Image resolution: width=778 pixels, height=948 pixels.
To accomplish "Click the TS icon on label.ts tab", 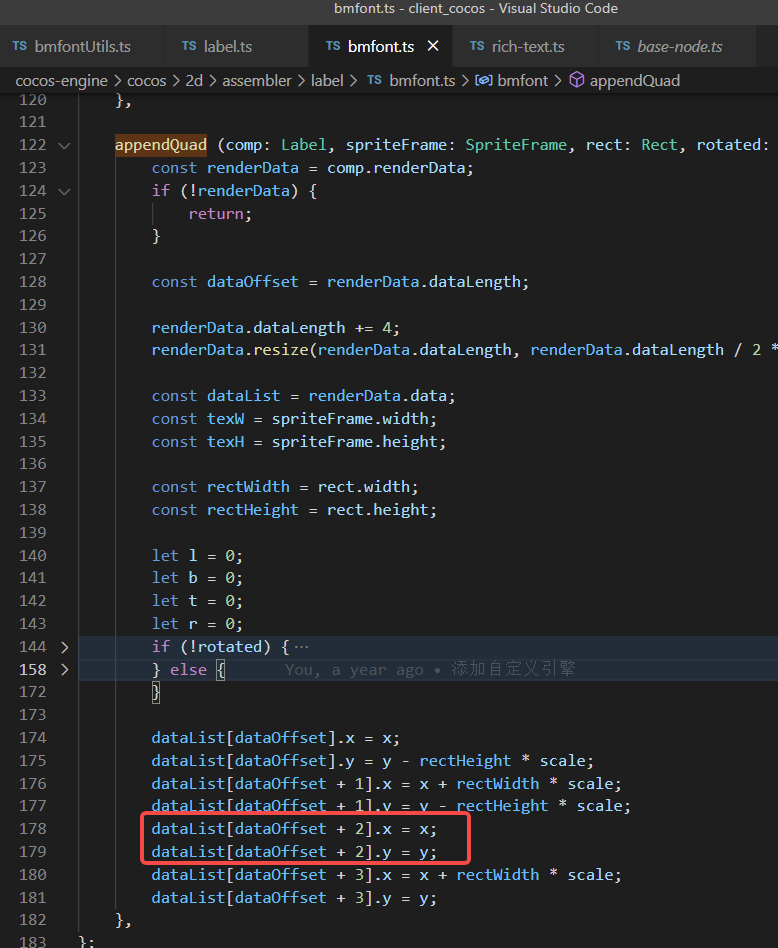I will pos(189,46).
